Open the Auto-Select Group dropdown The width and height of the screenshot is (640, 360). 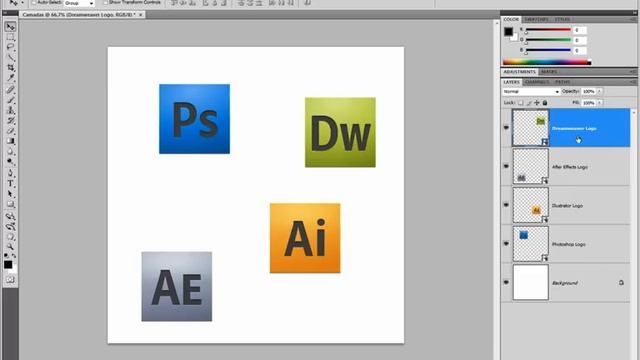(79, 3)
